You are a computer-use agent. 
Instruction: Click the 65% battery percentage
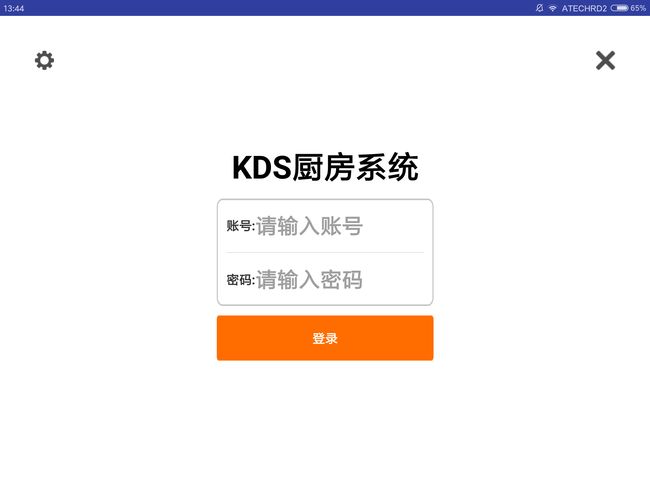click(638, 8)
